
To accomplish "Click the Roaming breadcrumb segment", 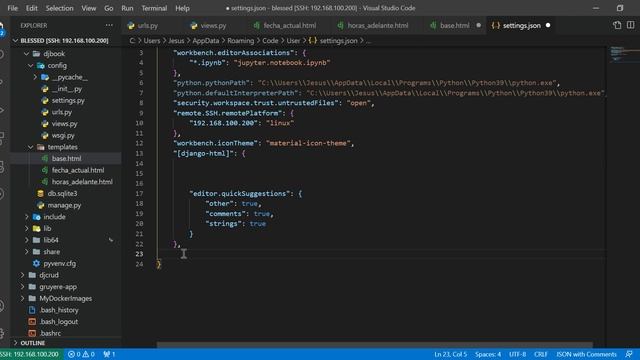I will (240, 40).
